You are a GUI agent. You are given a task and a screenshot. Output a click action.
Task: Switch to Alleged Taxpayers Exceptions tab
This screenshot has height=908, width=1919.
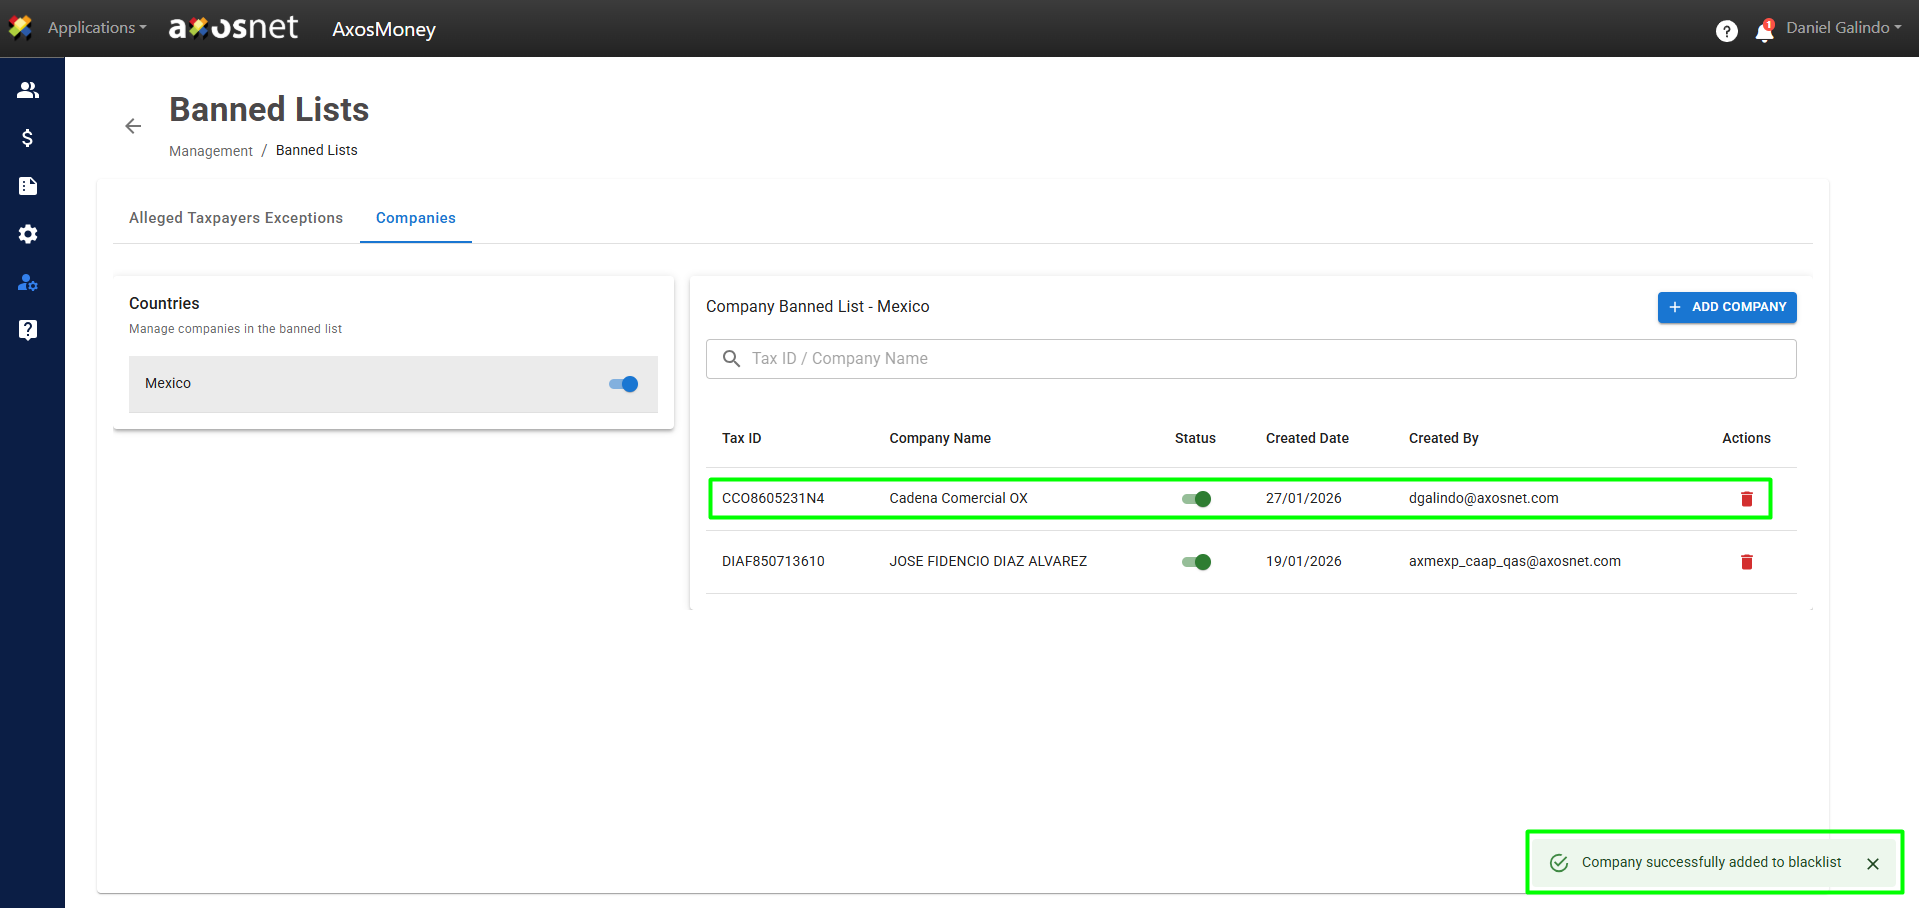coord(236,218)
